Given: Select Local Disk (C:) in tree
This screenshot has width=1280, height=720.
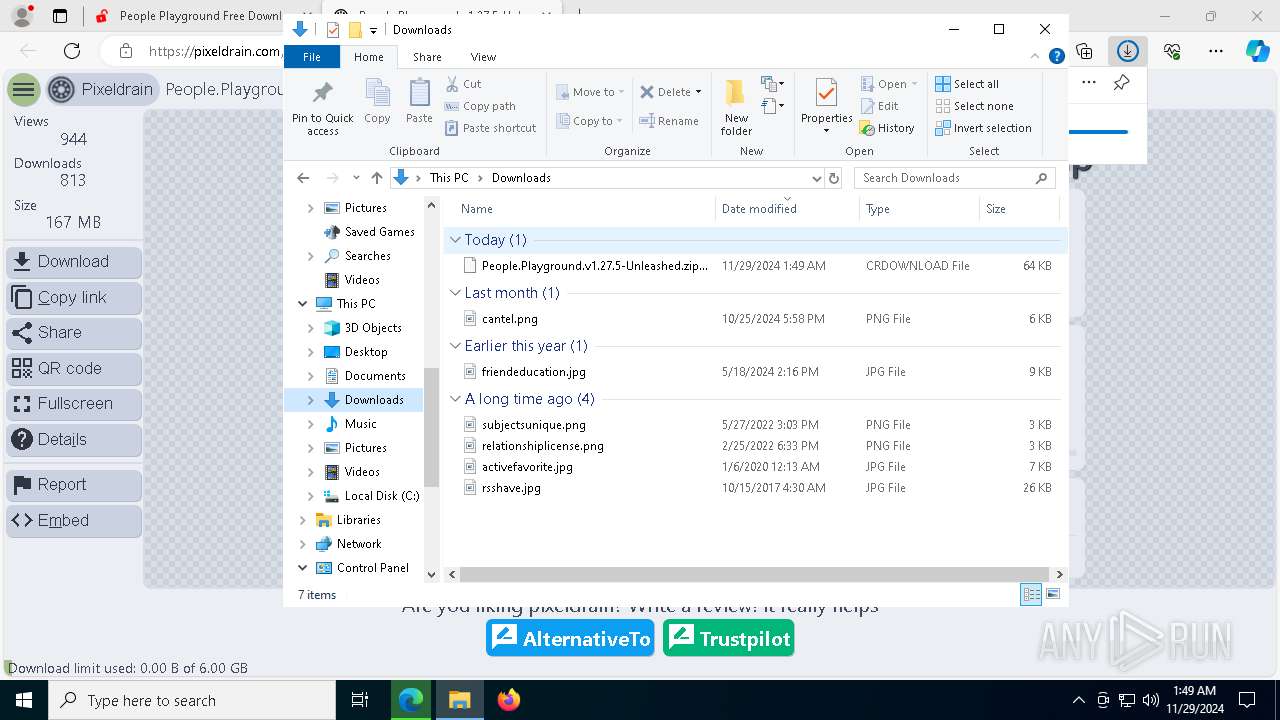Looking at the screenshot, I should click(x=382, y=496).
